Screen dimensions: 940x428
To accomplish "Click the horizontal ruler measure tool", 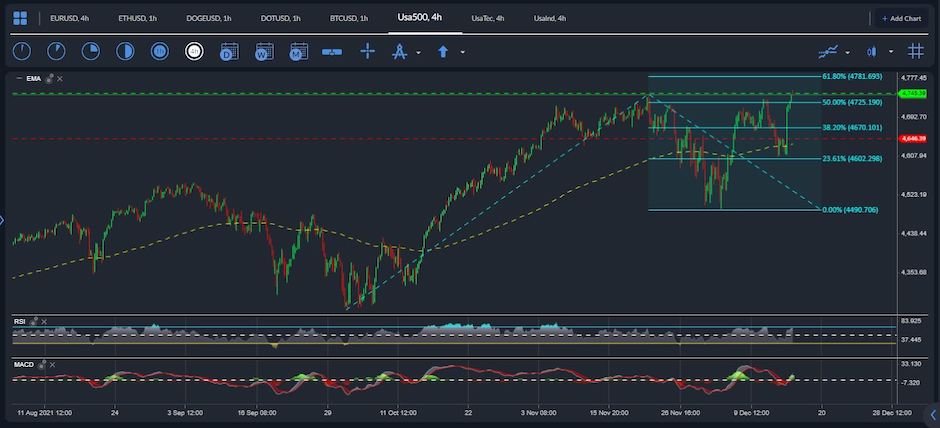I will 332,52.
